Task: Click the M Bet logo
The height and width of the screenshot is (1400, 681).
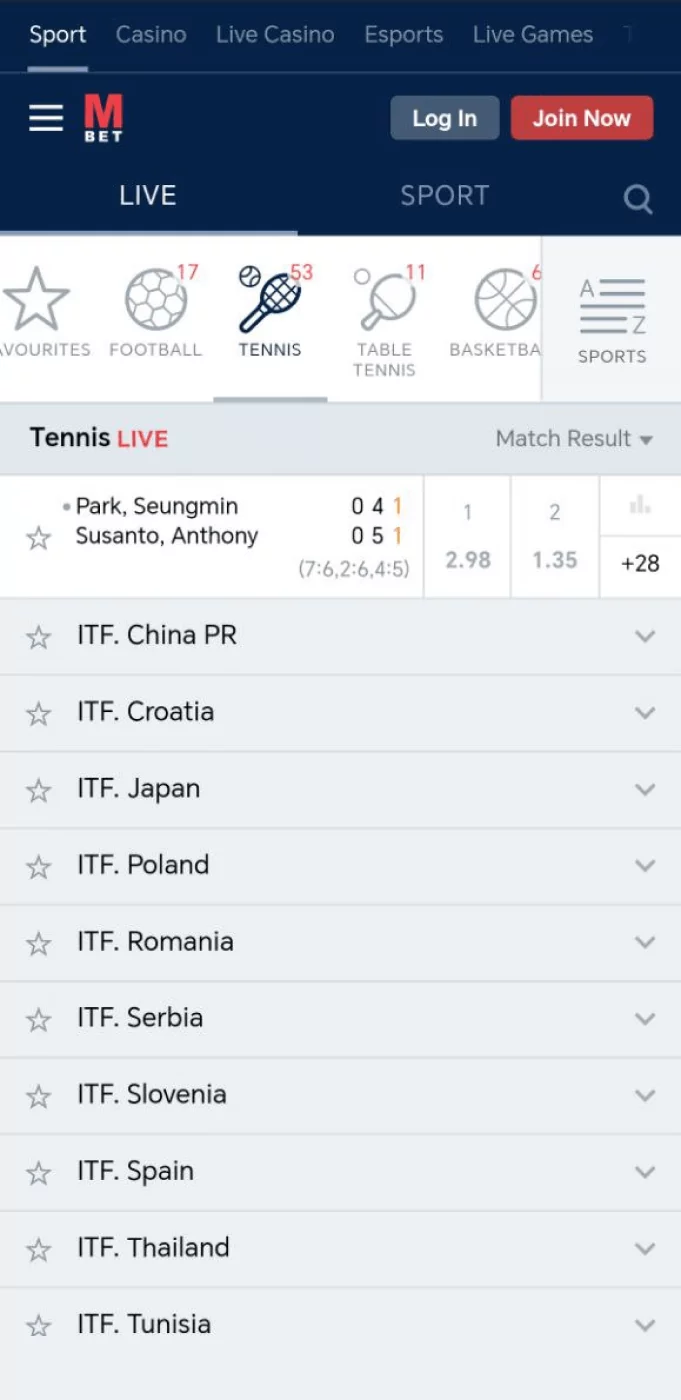Action: pos(101,117)
